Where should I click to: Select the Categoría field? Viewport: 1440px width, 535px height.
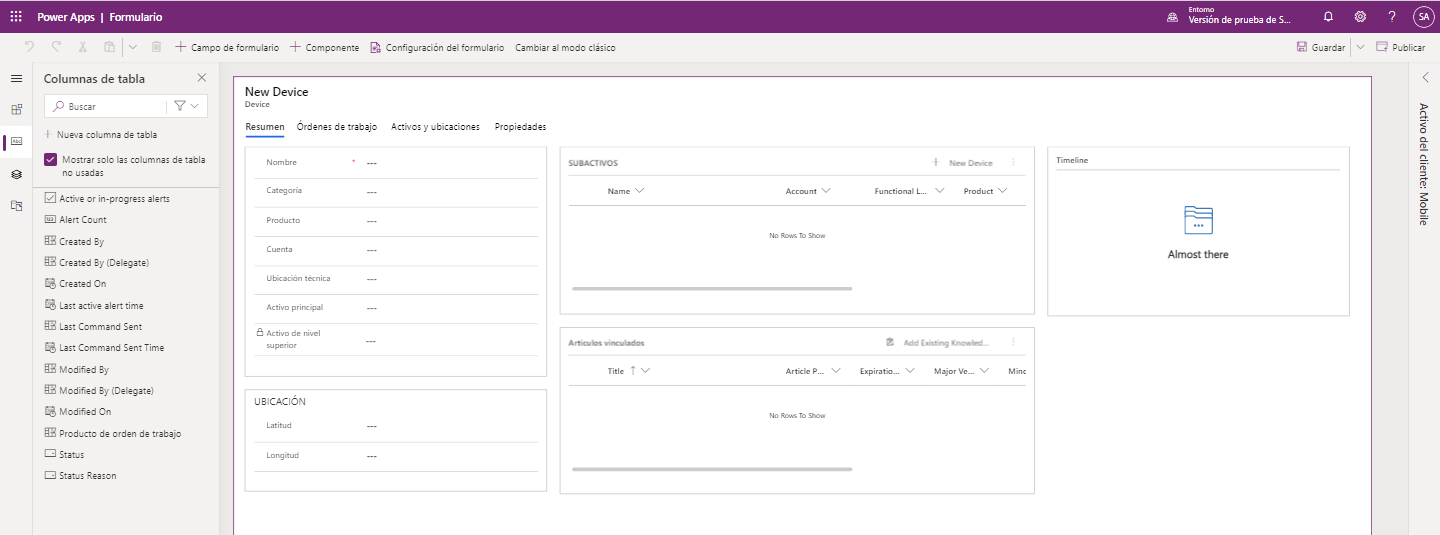[x=396, y=192]
